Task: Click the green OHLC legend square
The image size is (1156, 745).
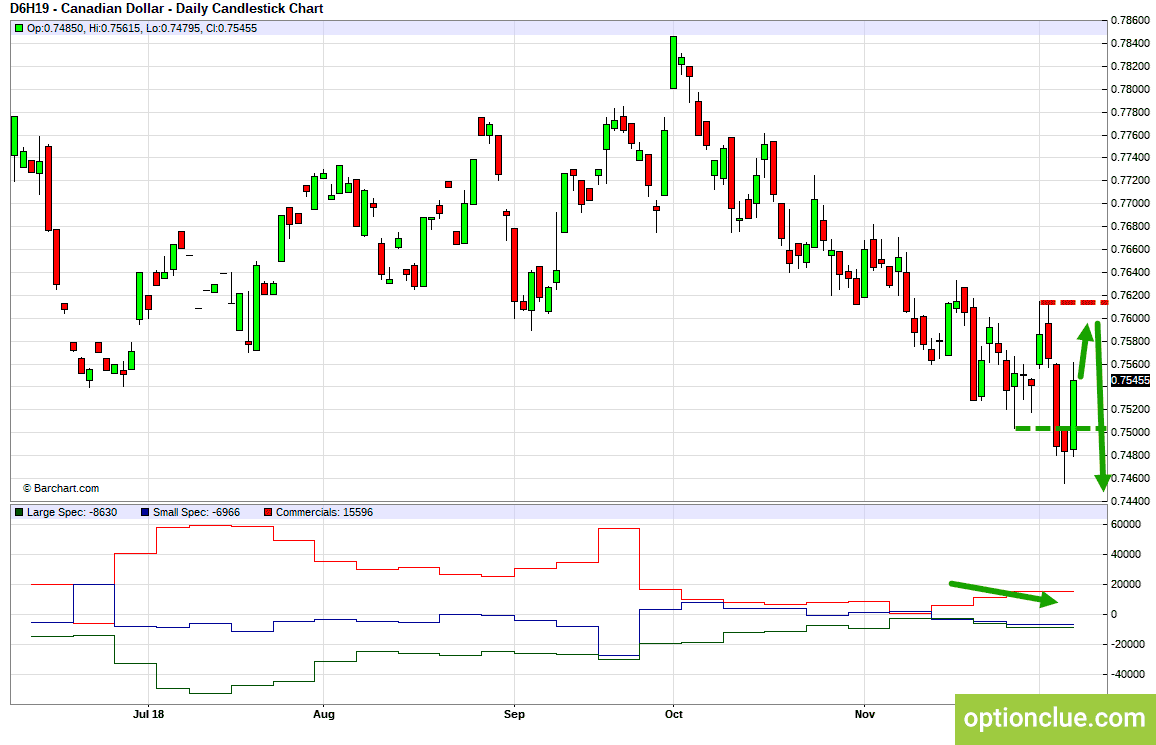Action: 19,29
